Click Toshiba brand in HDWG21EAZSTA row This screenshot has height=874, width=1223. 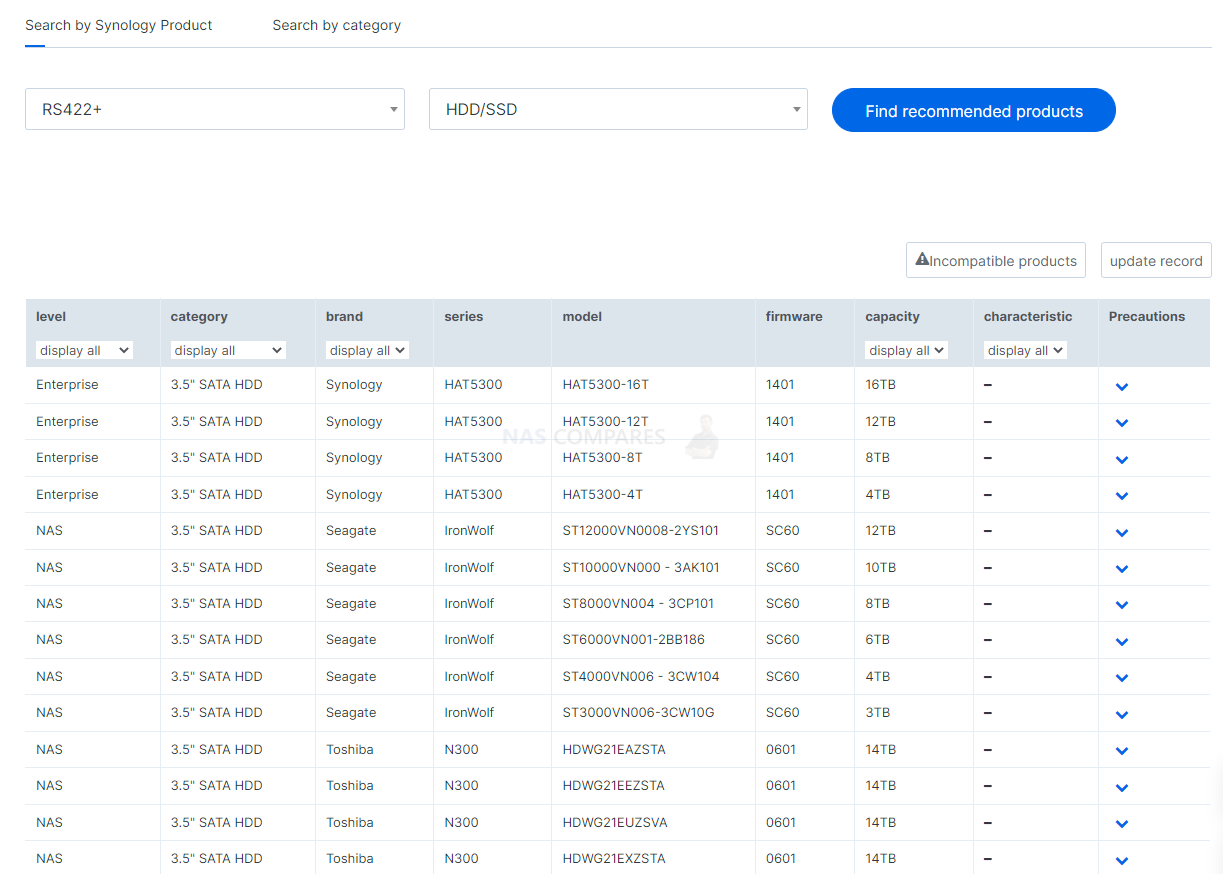350,749
